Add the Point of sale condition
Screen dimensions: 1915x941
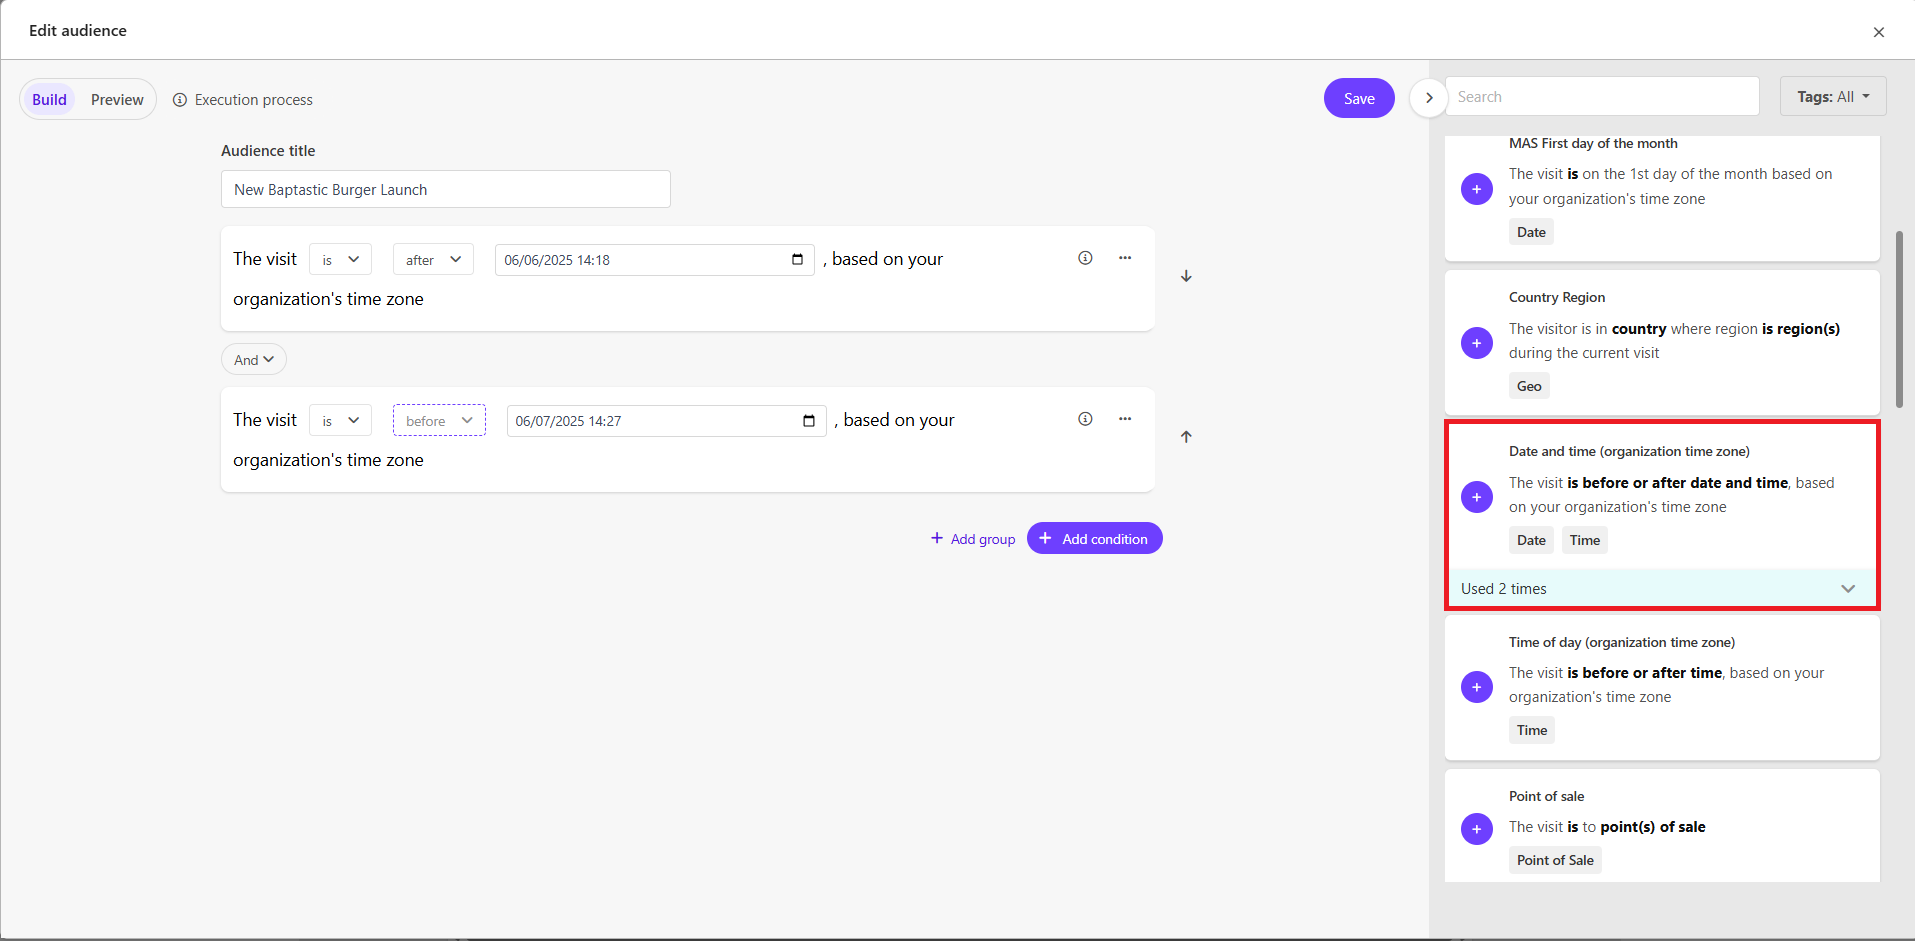pos(1476,829)
